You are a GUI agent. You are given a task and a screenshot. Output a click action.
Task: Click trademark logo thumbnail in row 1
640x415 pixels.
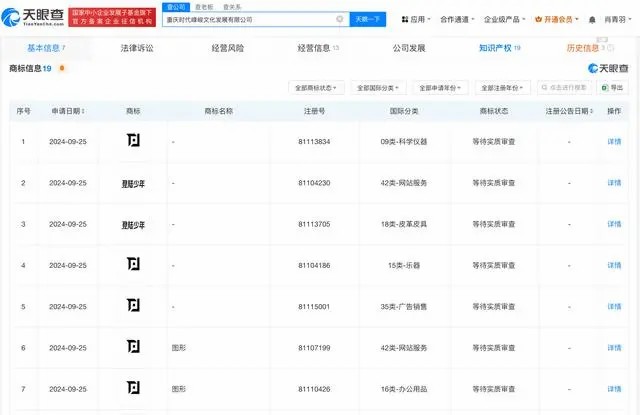click(133, 142)
